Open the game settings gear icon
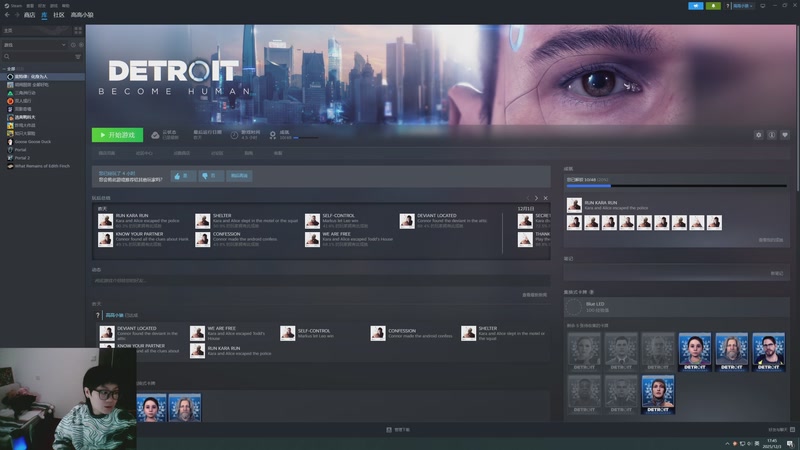This screenshot has width=800, height=450. coord(759,135)
